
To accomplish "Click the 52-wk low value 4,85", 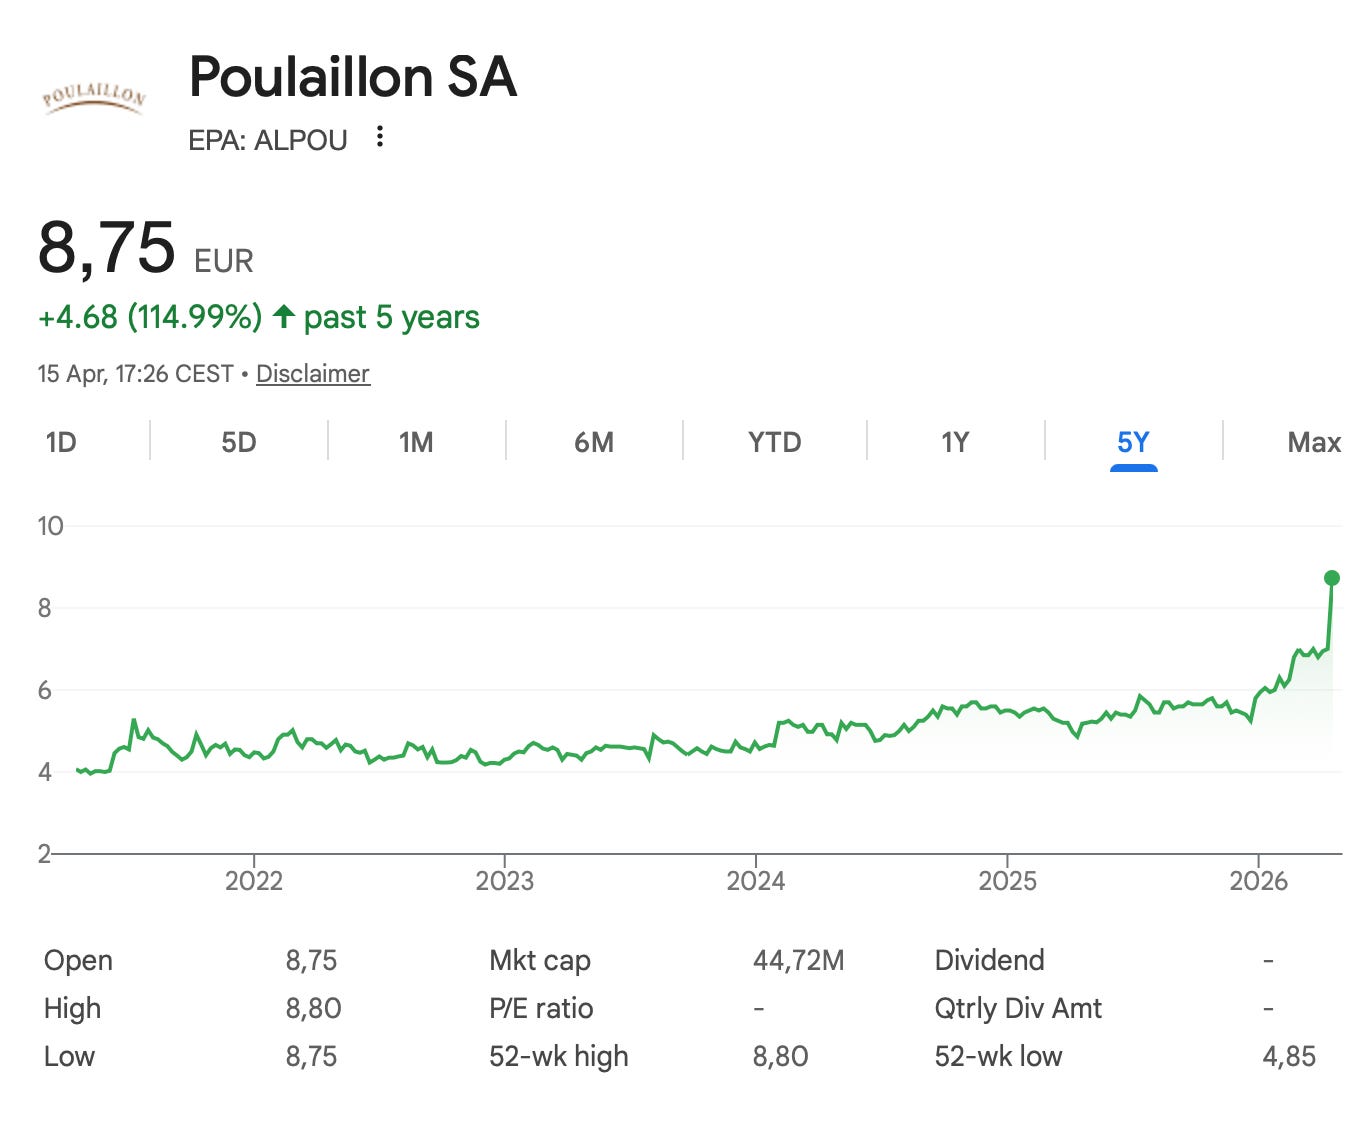I will click(x=1289, y=1057).
